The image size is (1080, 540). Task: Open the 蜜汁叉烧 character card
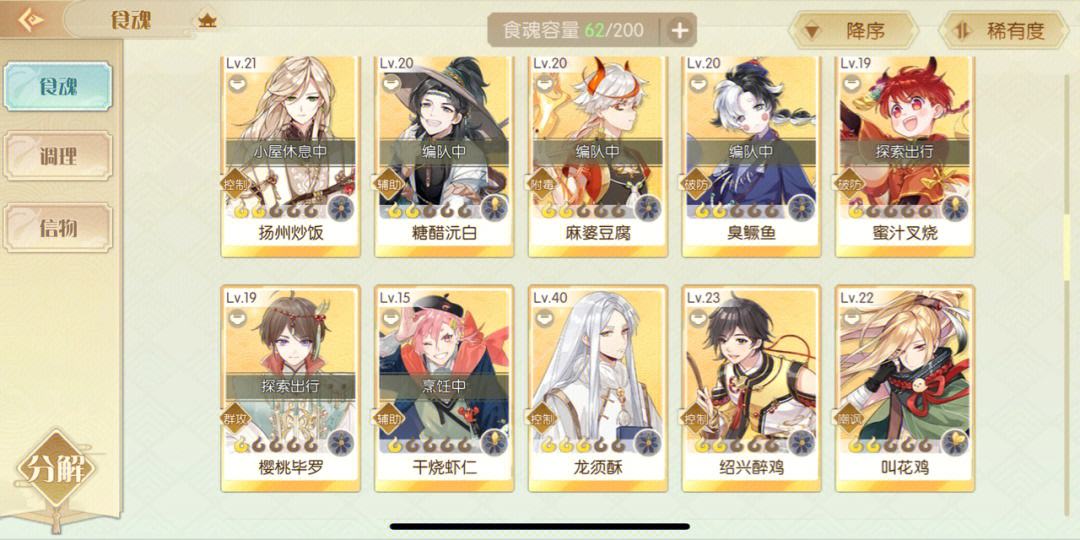(904, 157)
